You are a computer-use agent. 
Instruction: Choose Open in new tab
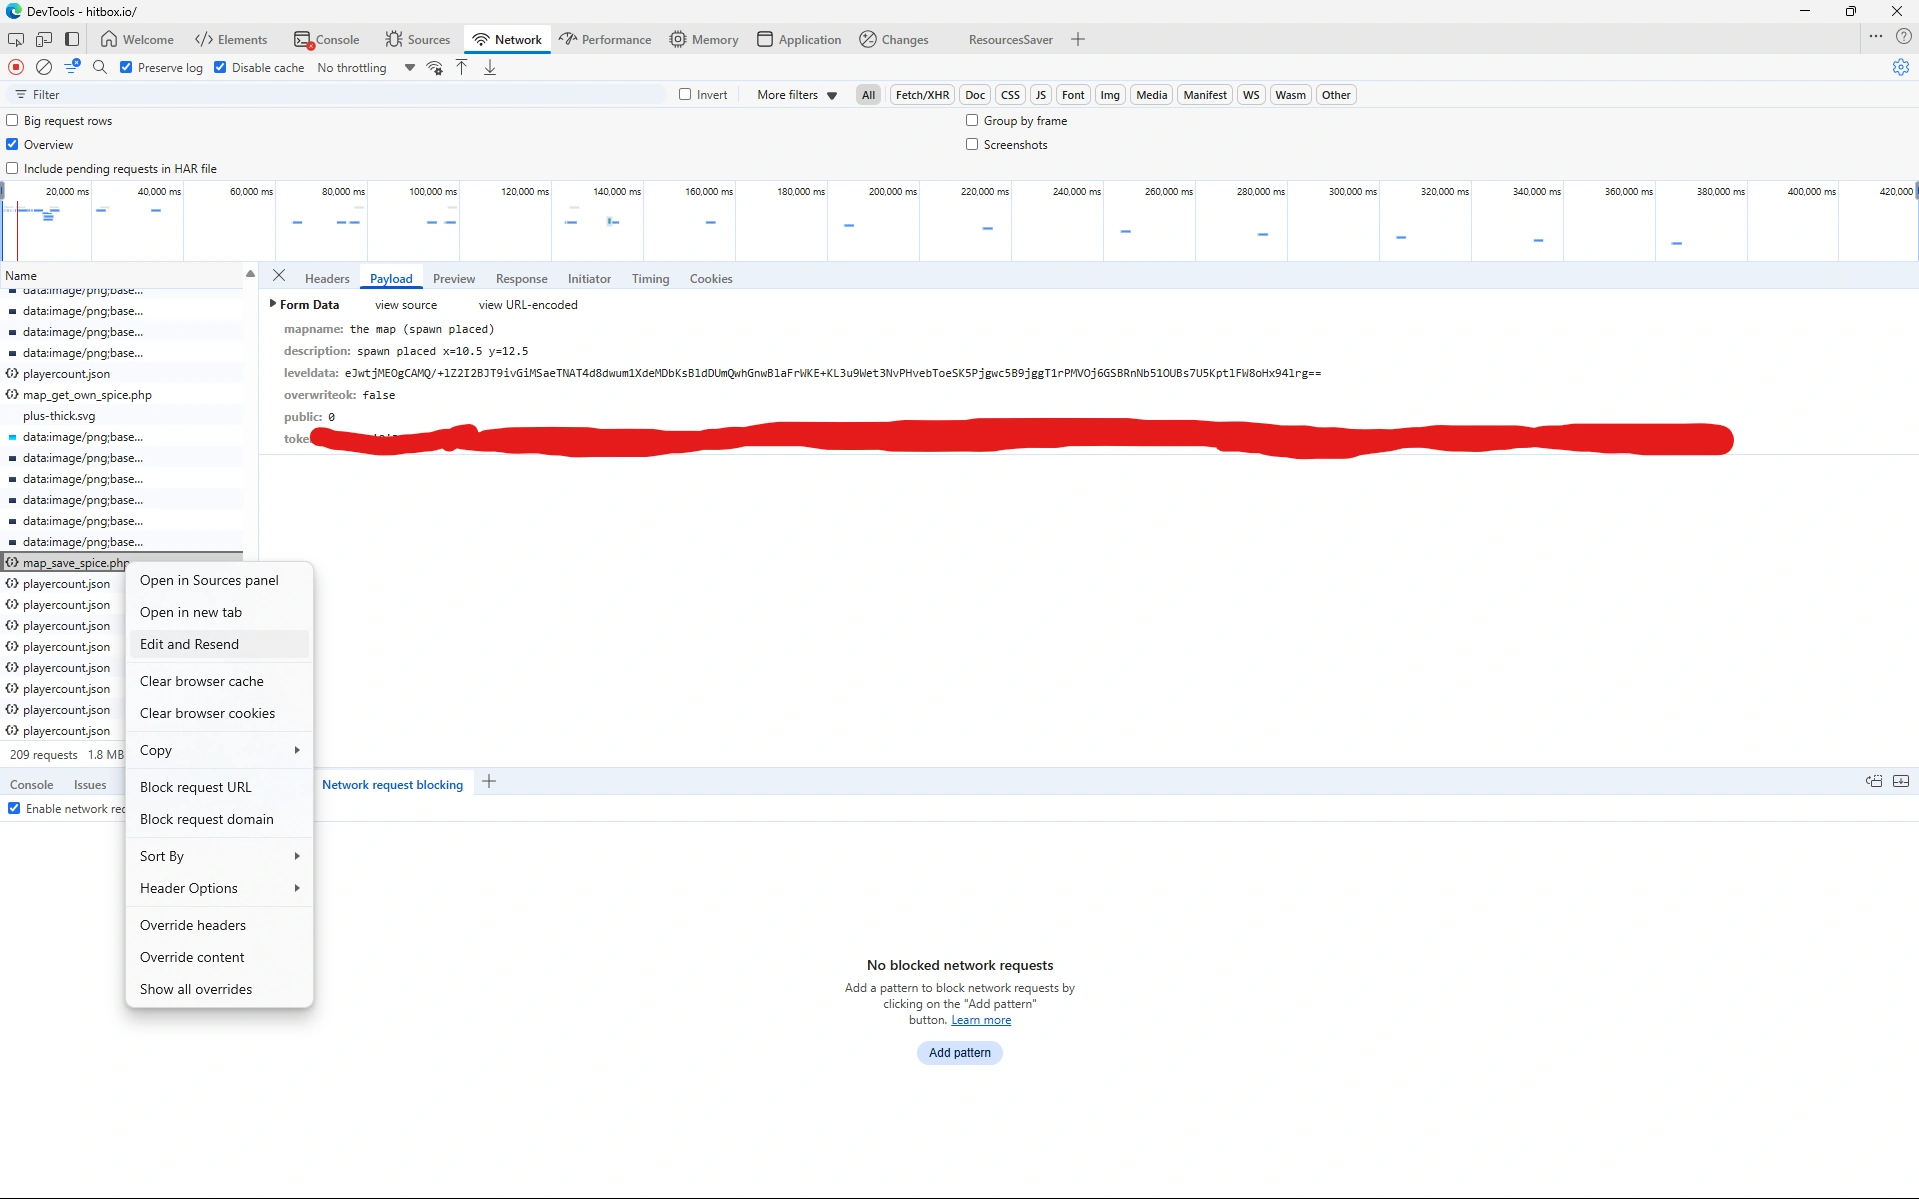point(219,612)
